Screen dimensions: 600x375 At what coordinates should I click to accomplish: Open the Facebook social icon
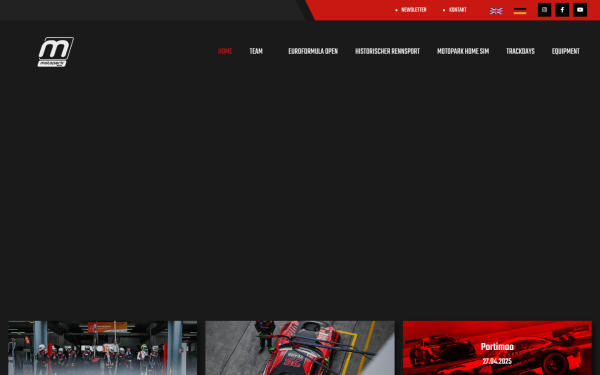(x=562, y=10)
